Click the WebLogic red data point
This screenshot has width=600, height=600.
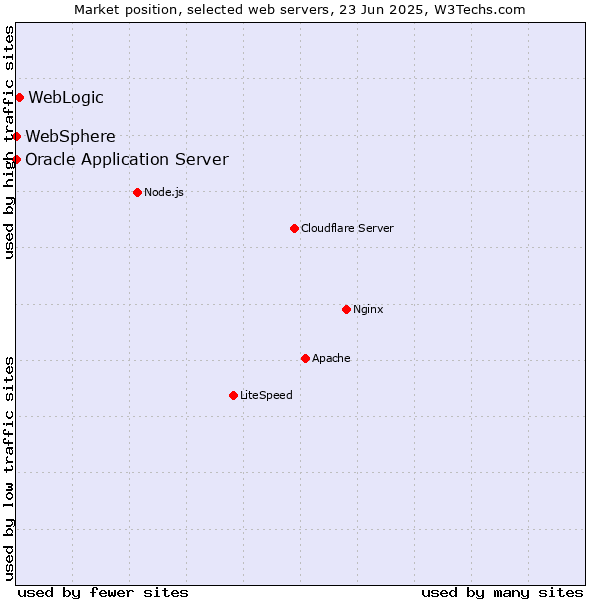click(20, 98)
